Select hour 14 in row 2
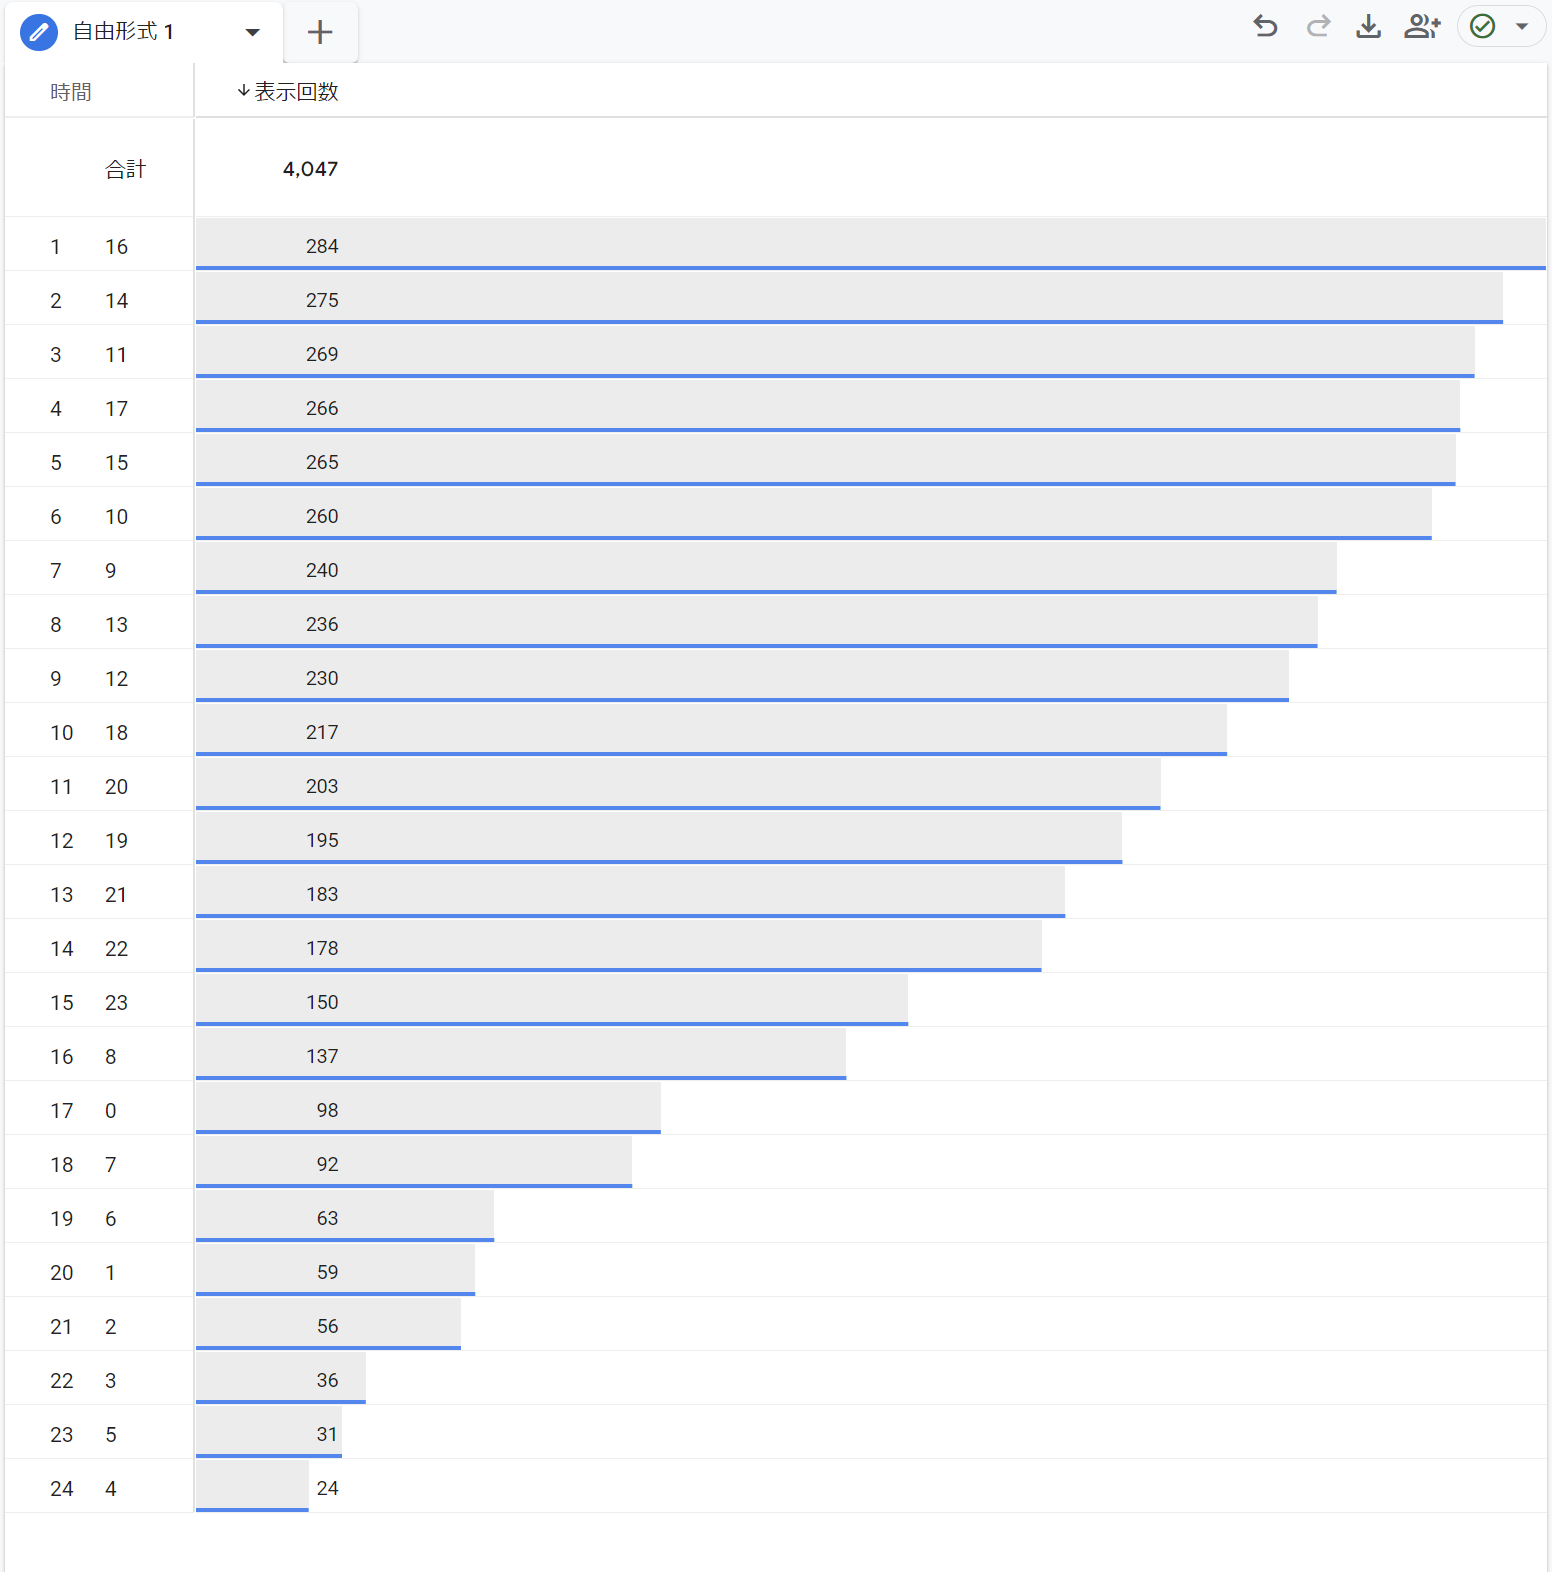 point(117,300)
